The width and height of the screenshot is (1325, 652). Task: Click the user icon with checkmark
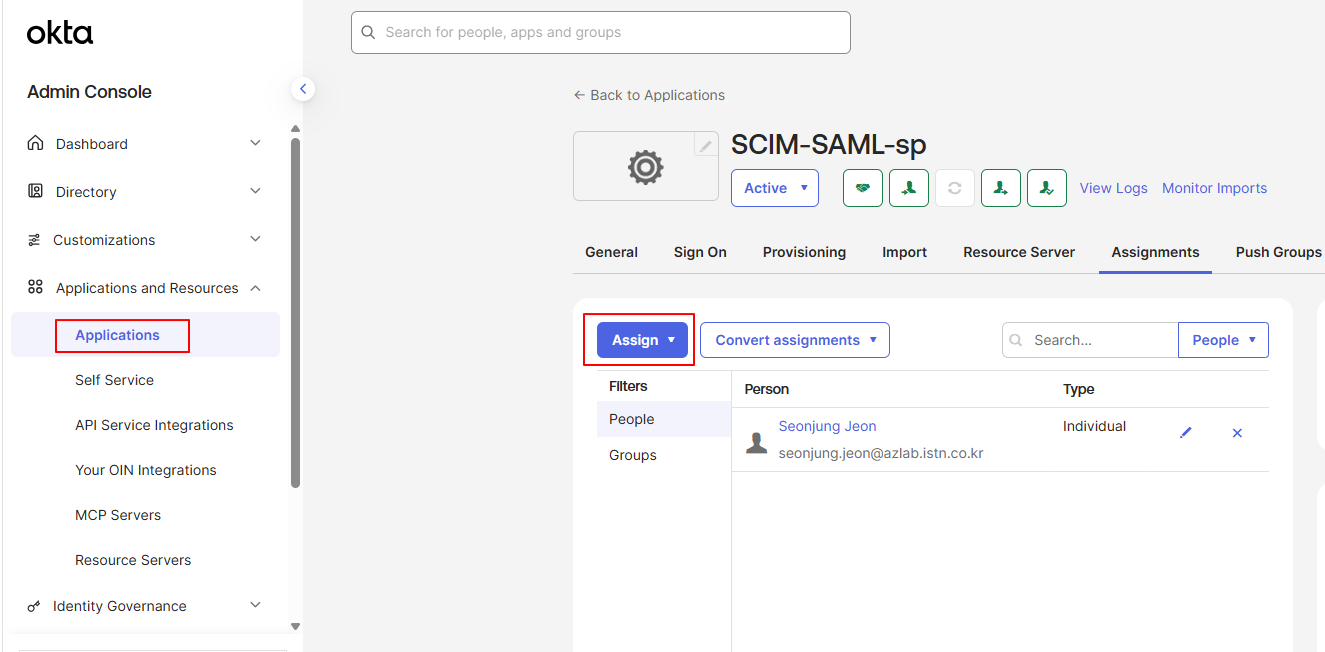tap(1047, 188)
